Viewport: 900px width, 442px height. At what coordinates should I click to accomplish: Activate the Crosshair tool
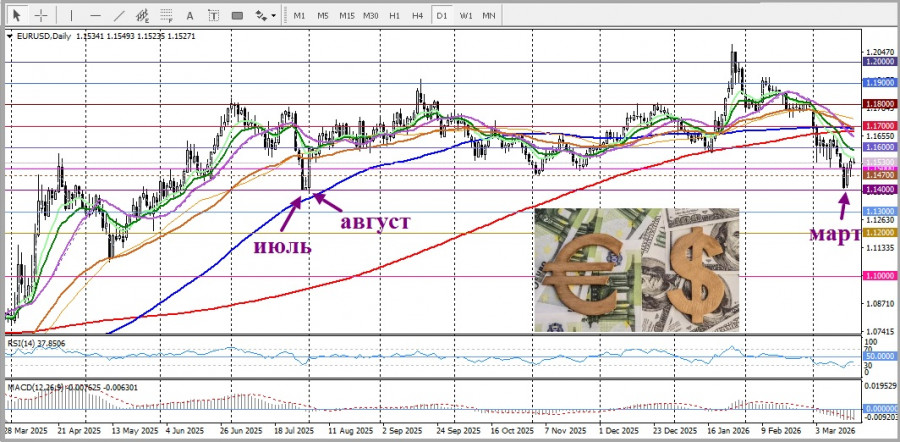tap(41, 15)
